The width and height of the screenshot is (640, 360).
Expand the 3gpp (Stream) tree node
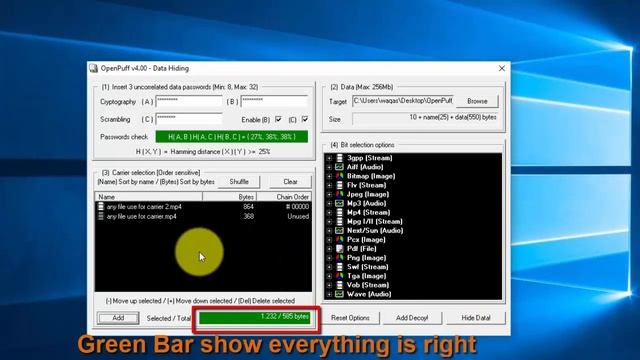tap(329, 158)
